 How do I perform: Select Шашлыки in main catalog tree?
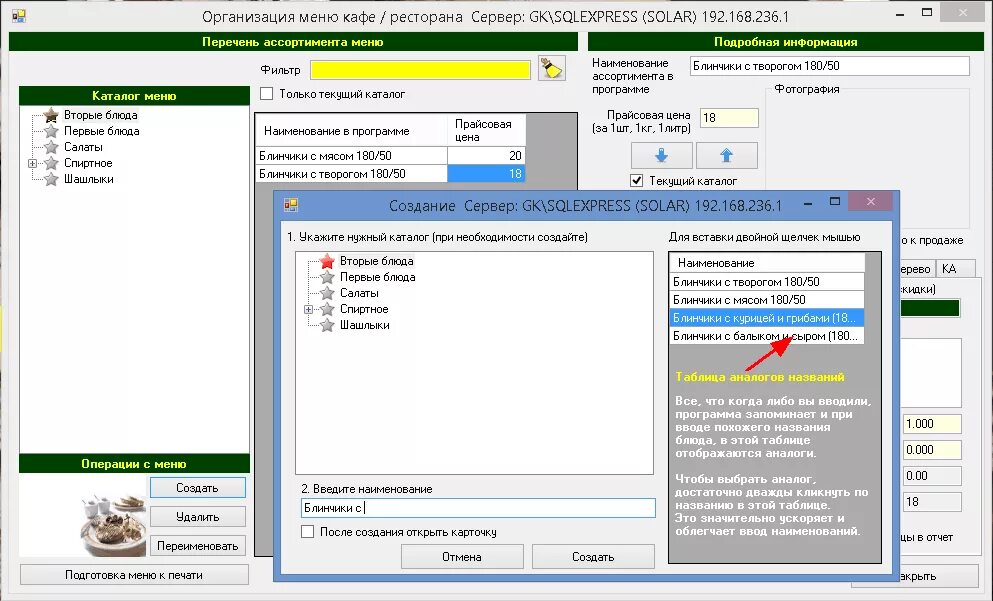(89, 179)
